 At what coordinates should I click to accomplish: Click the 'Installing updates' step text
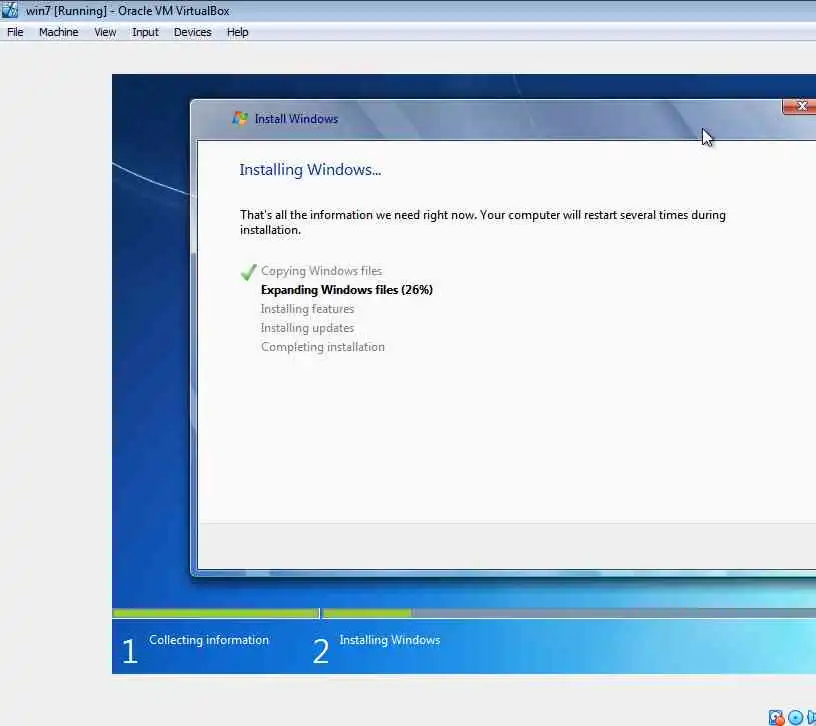307,328
